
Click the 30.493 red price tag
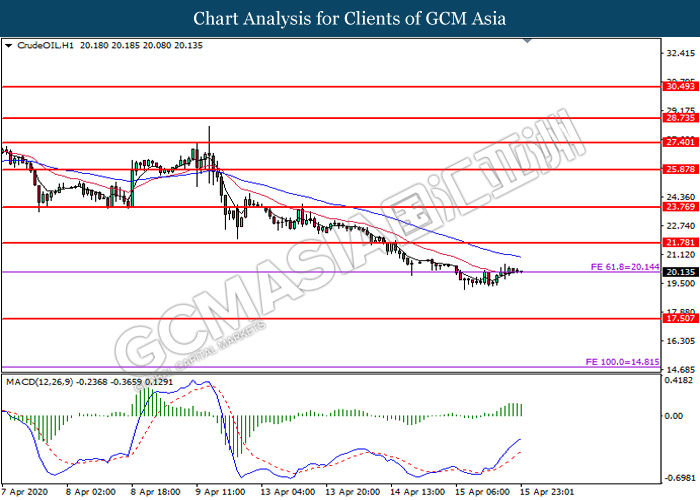coord(679,87)
